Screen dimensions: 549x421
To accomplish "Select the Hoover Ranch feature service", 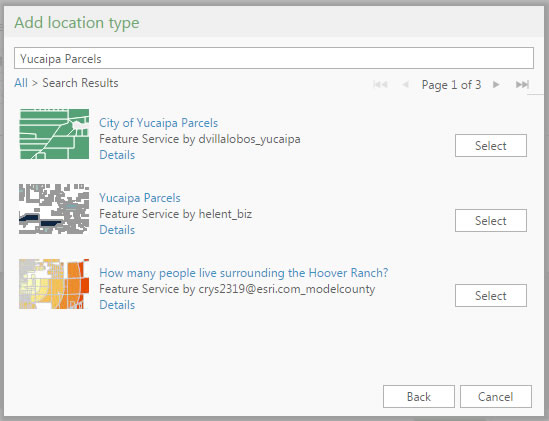I will coord(491,296).
